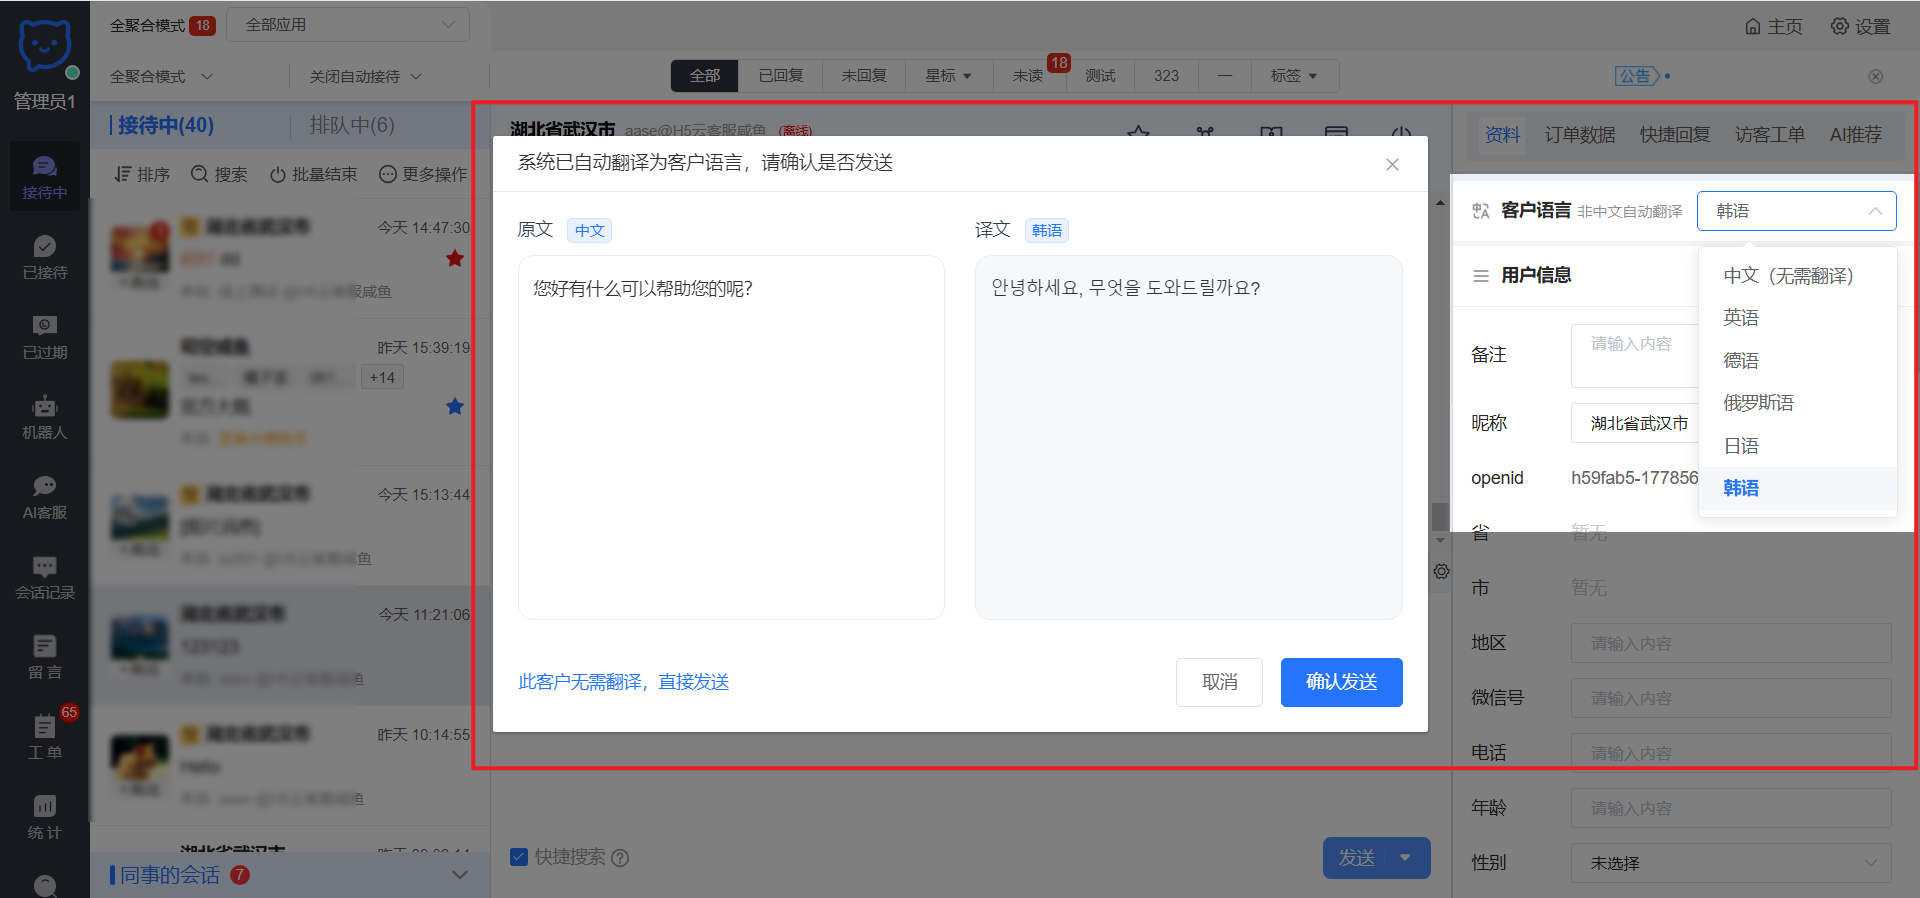This screenshot has width=1920, height=898.
Task: Open the 关闭自动接待 dropdown
Action: pyautogui.click(x=365, y=76)
